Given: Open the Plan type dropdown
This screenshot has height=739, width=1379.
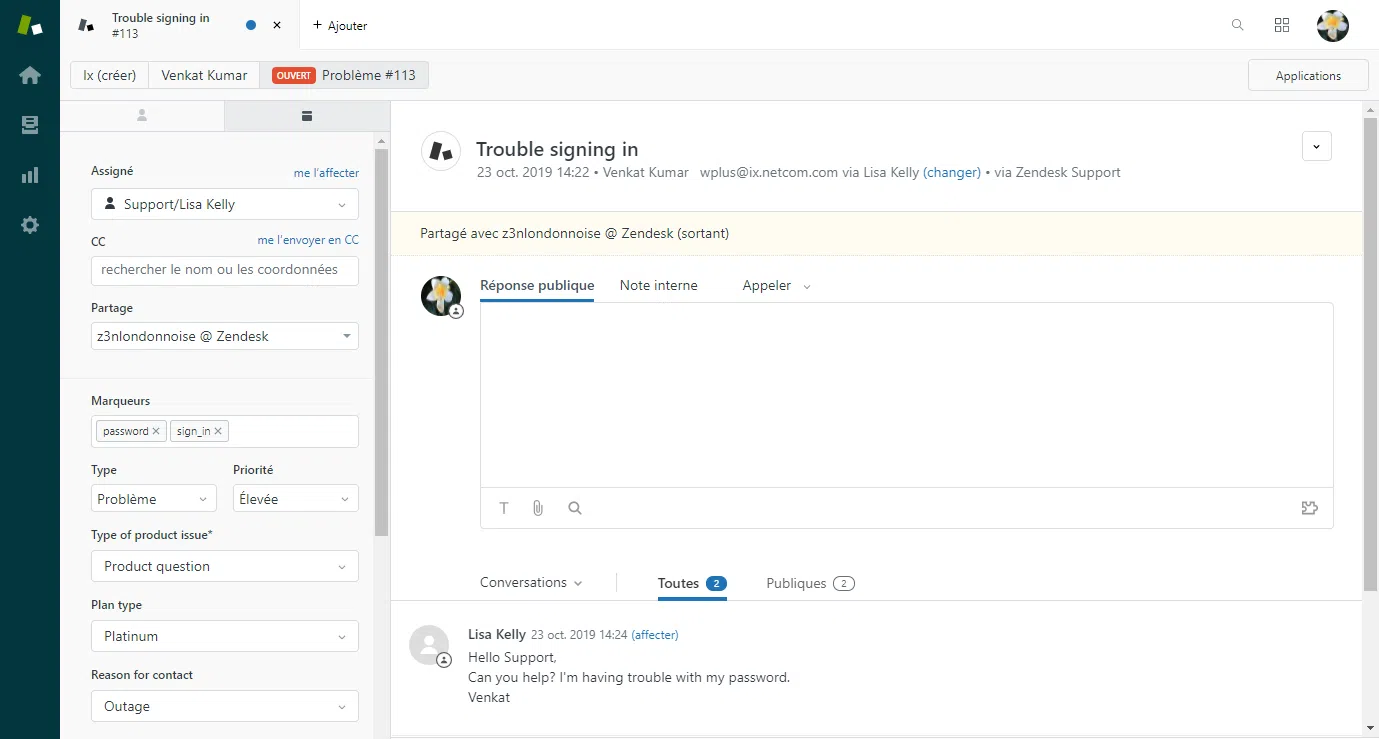Looking at the screenshot, I should tap(224, 636).
